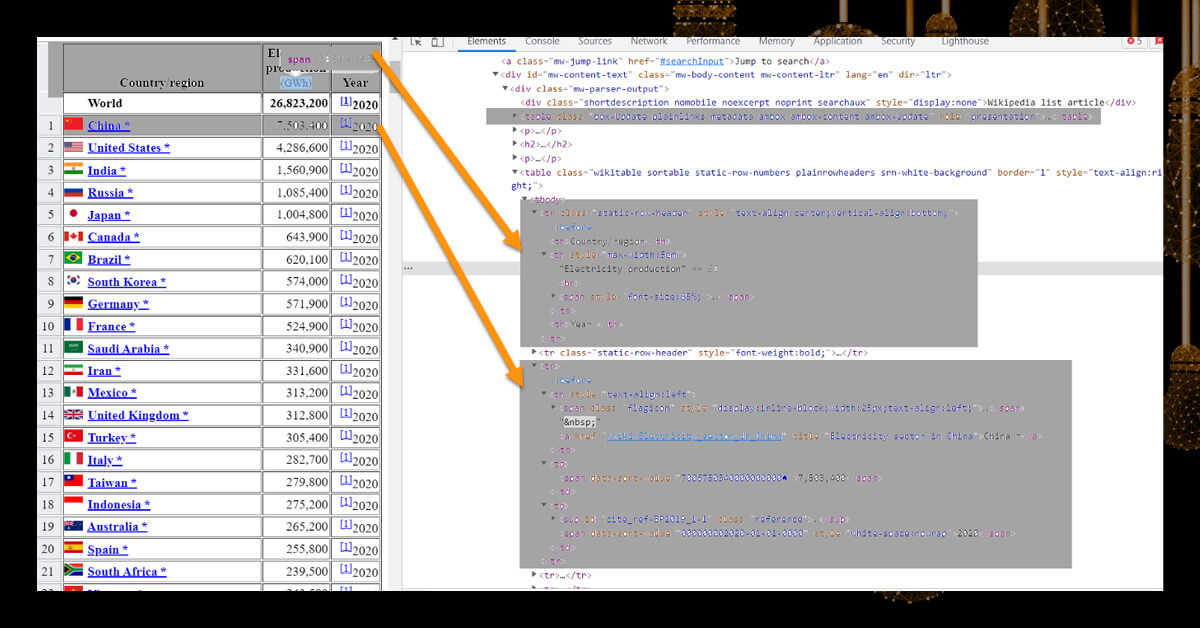
Task: Click the United States flag icon
Action: [73, 147]
